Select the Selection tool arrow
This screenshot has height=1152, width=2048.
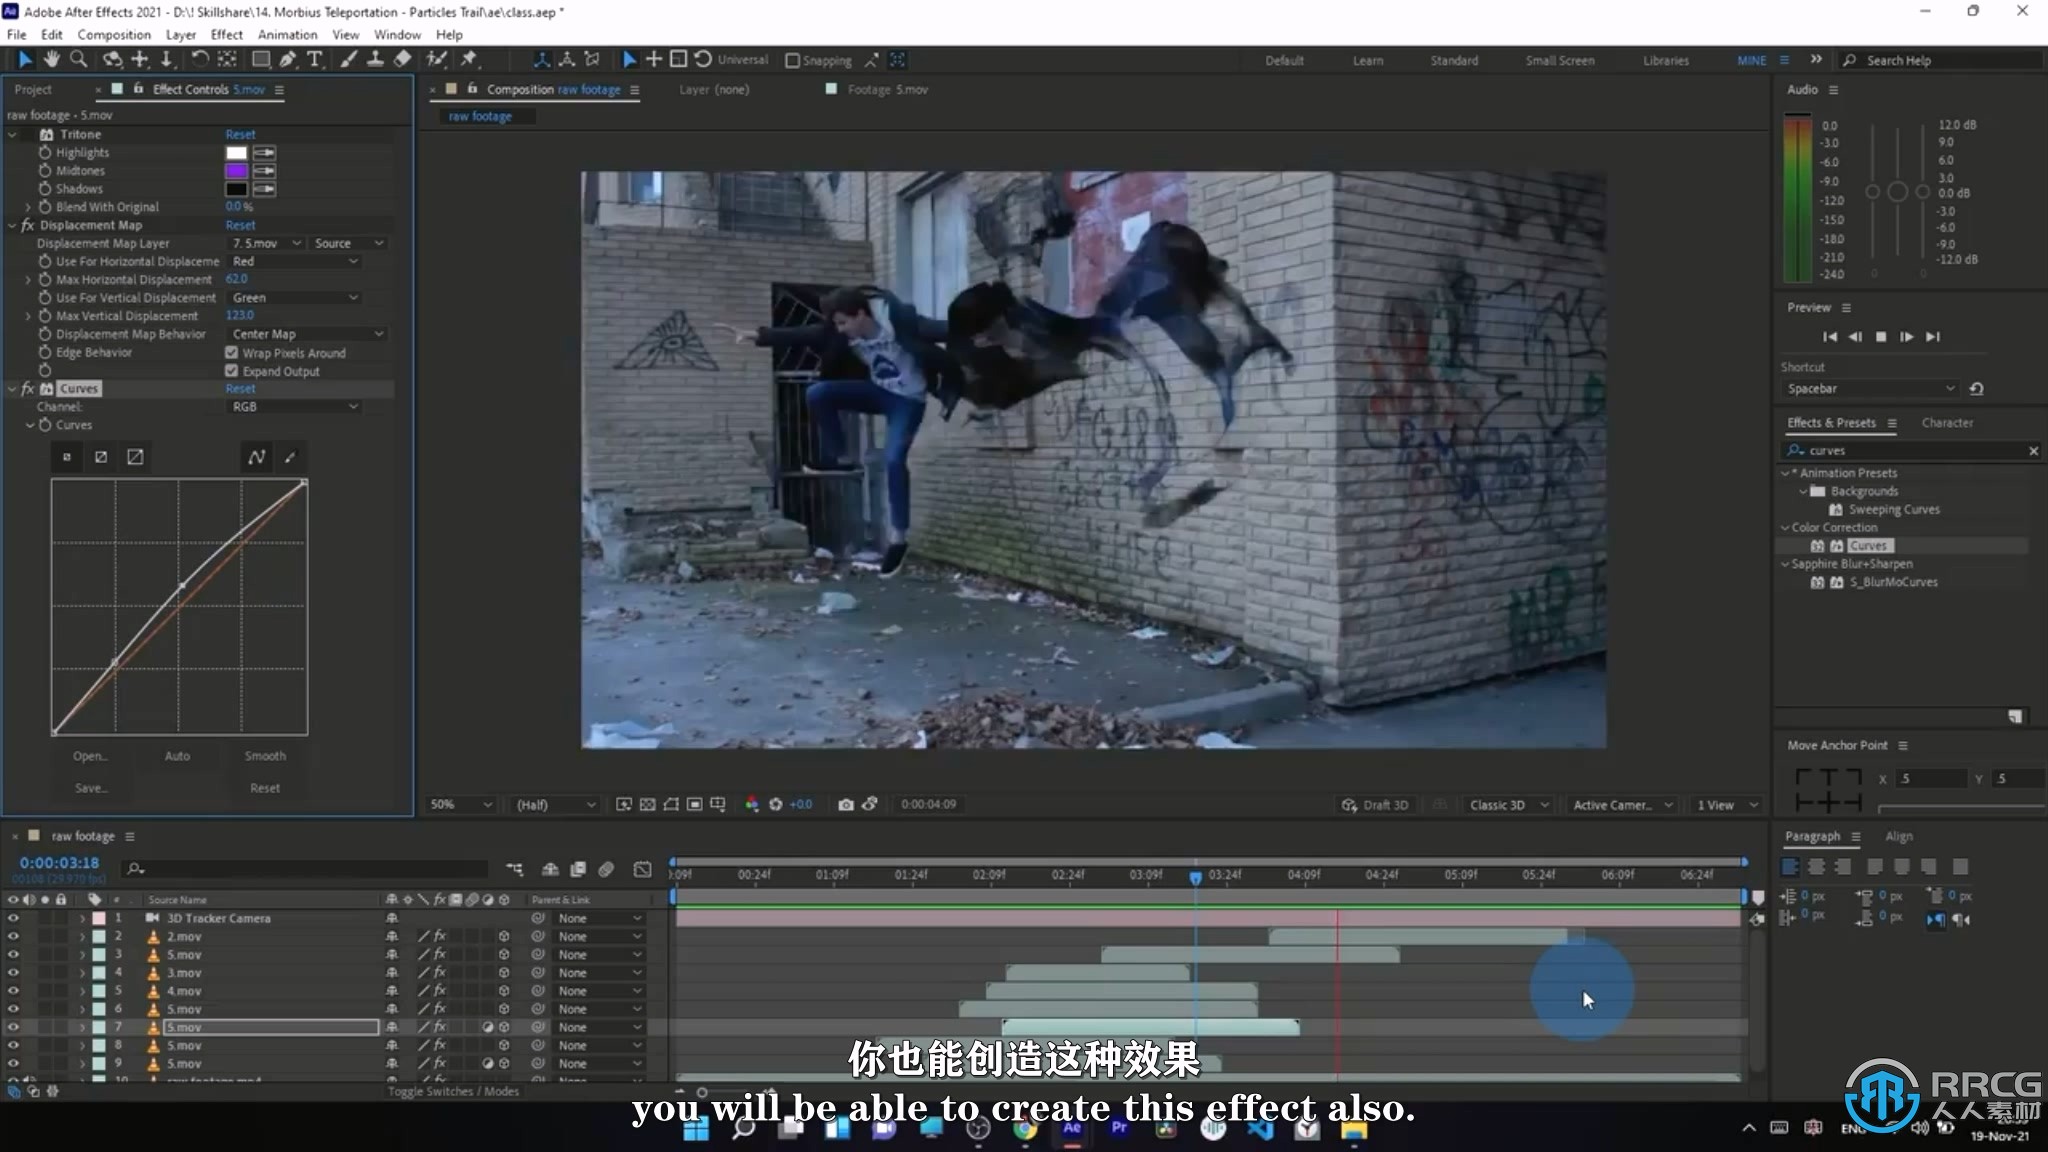pyautogui.click(x=25, y=60)
